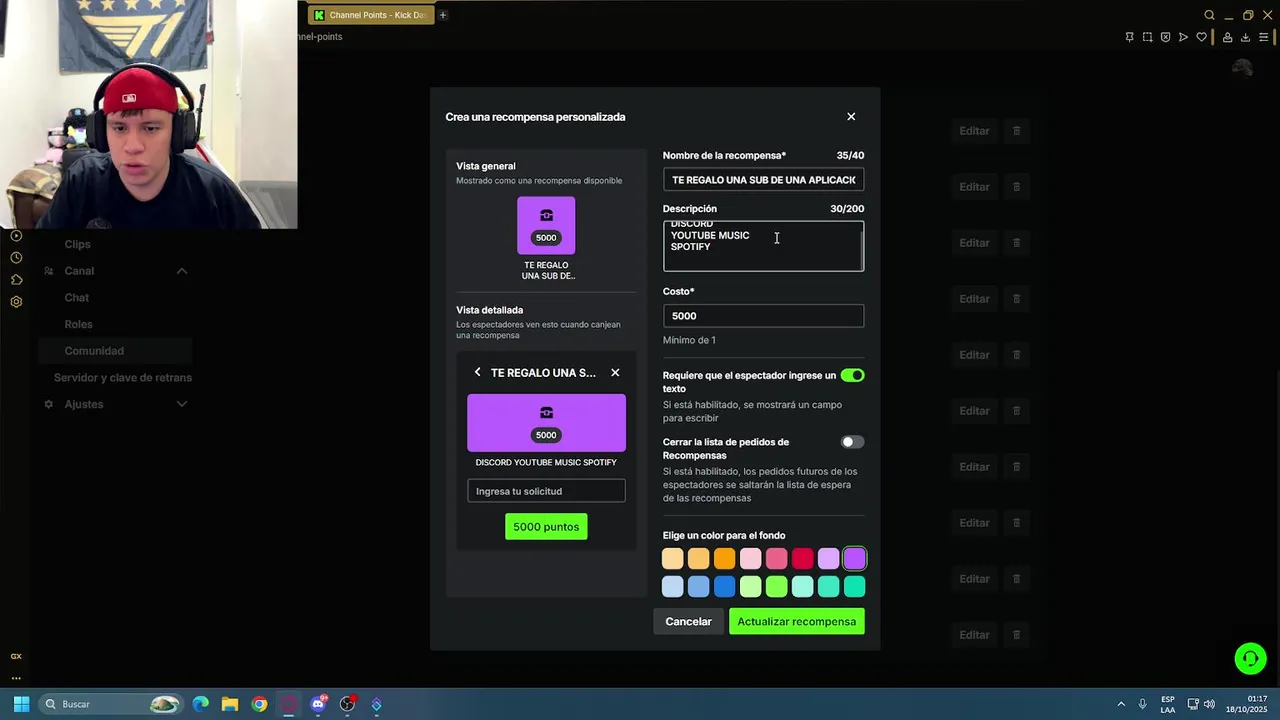Open Clips in the Kick sidebar
1280x720 pixels.
[77, 244]
